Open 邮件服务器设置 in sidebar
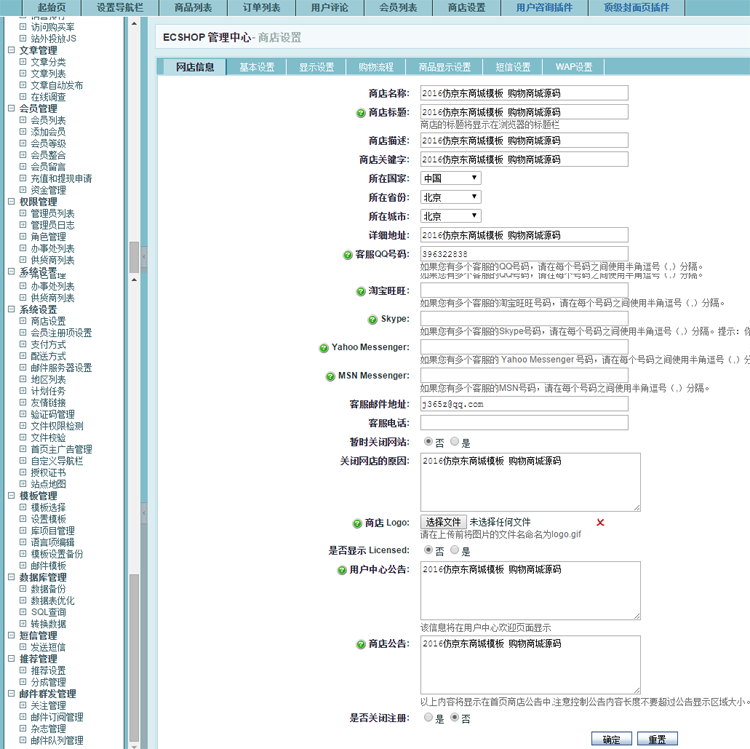The image size is (750, 749). point(61,368)
